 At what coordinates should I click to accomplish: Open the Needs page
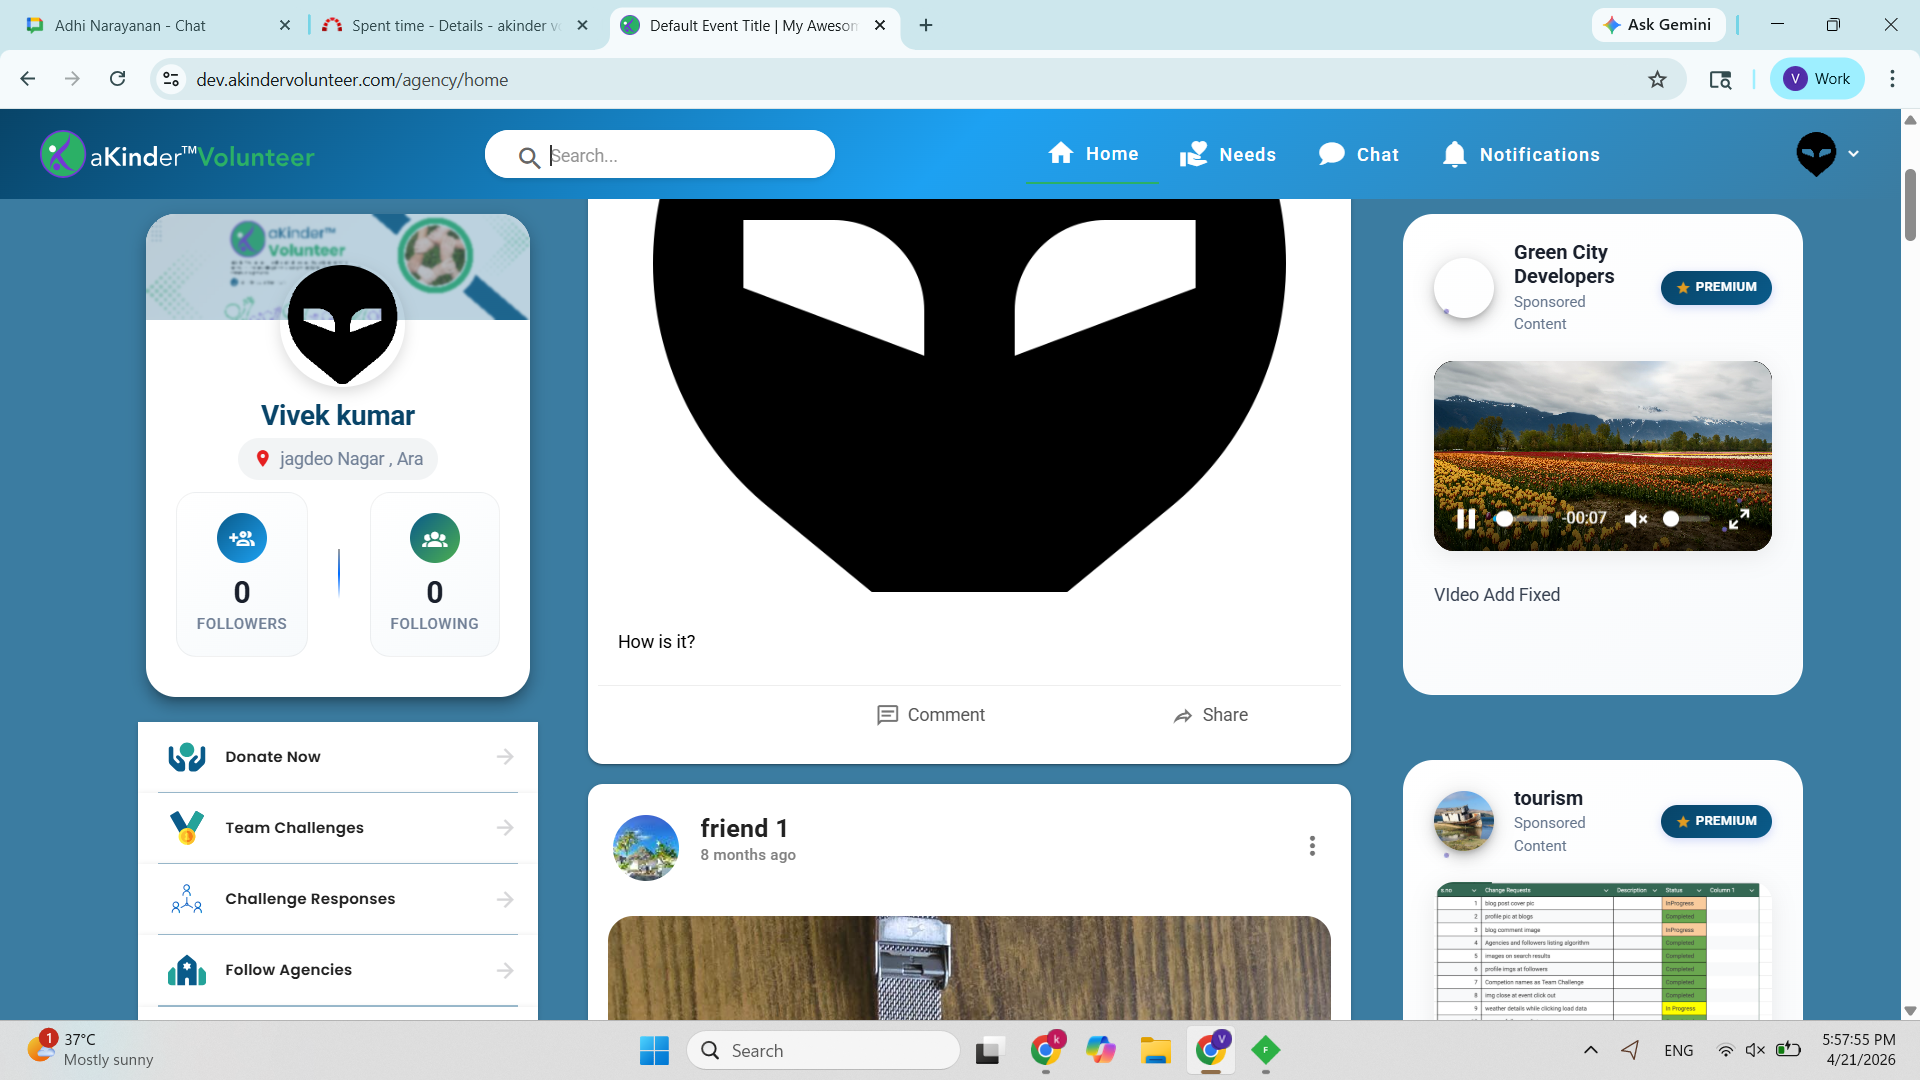(1227, 155)
